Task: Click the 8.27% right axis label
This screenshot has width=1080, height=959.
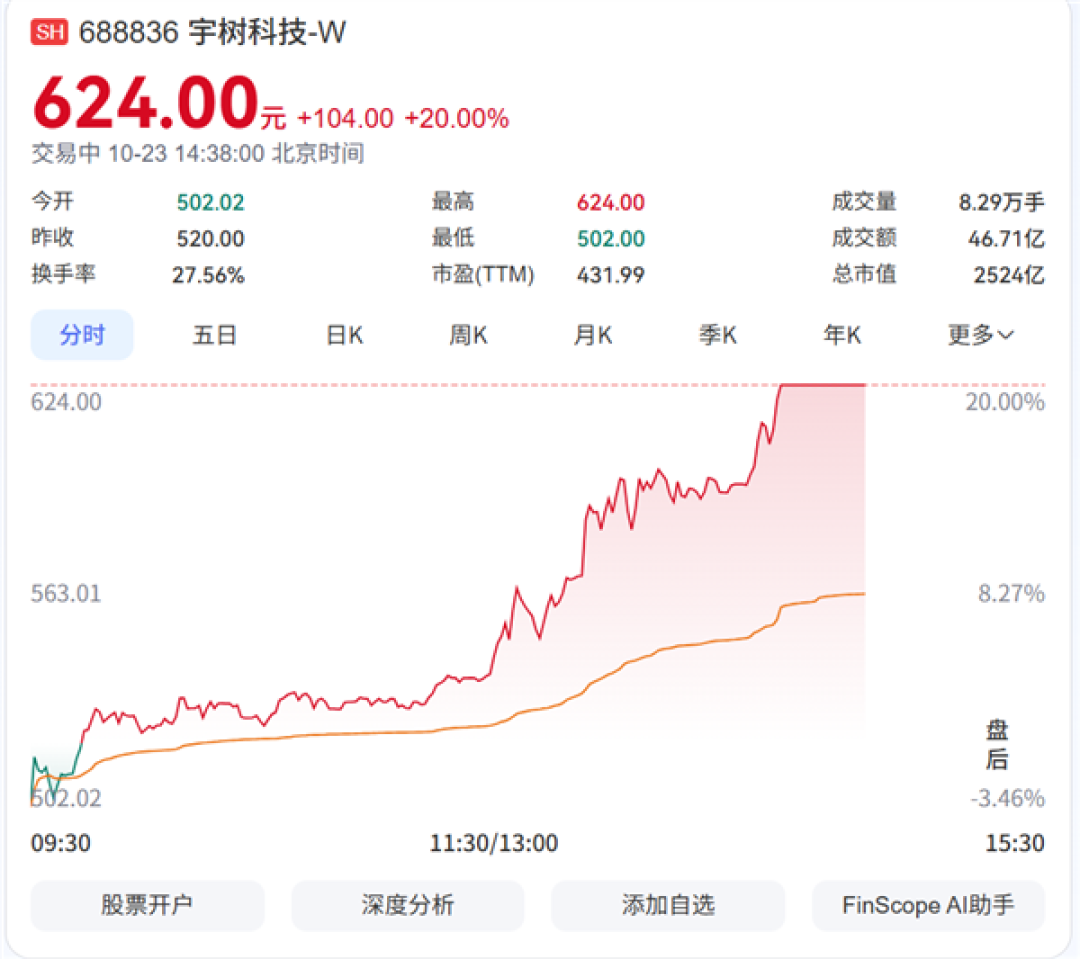Action: click(x=1012, y=594)
